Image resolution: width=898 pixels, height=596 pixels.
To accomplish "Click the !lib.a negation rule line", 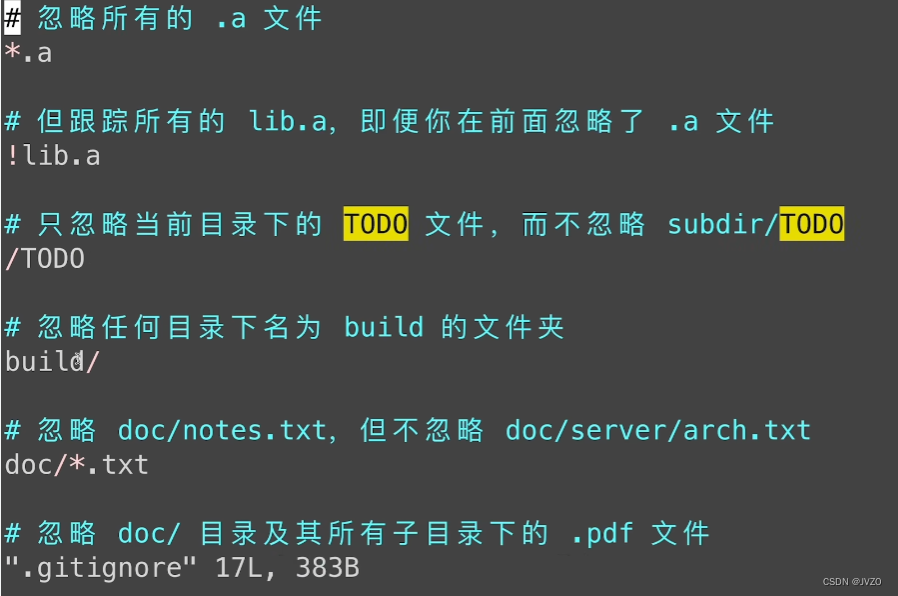I will click(x=53, y=156).
